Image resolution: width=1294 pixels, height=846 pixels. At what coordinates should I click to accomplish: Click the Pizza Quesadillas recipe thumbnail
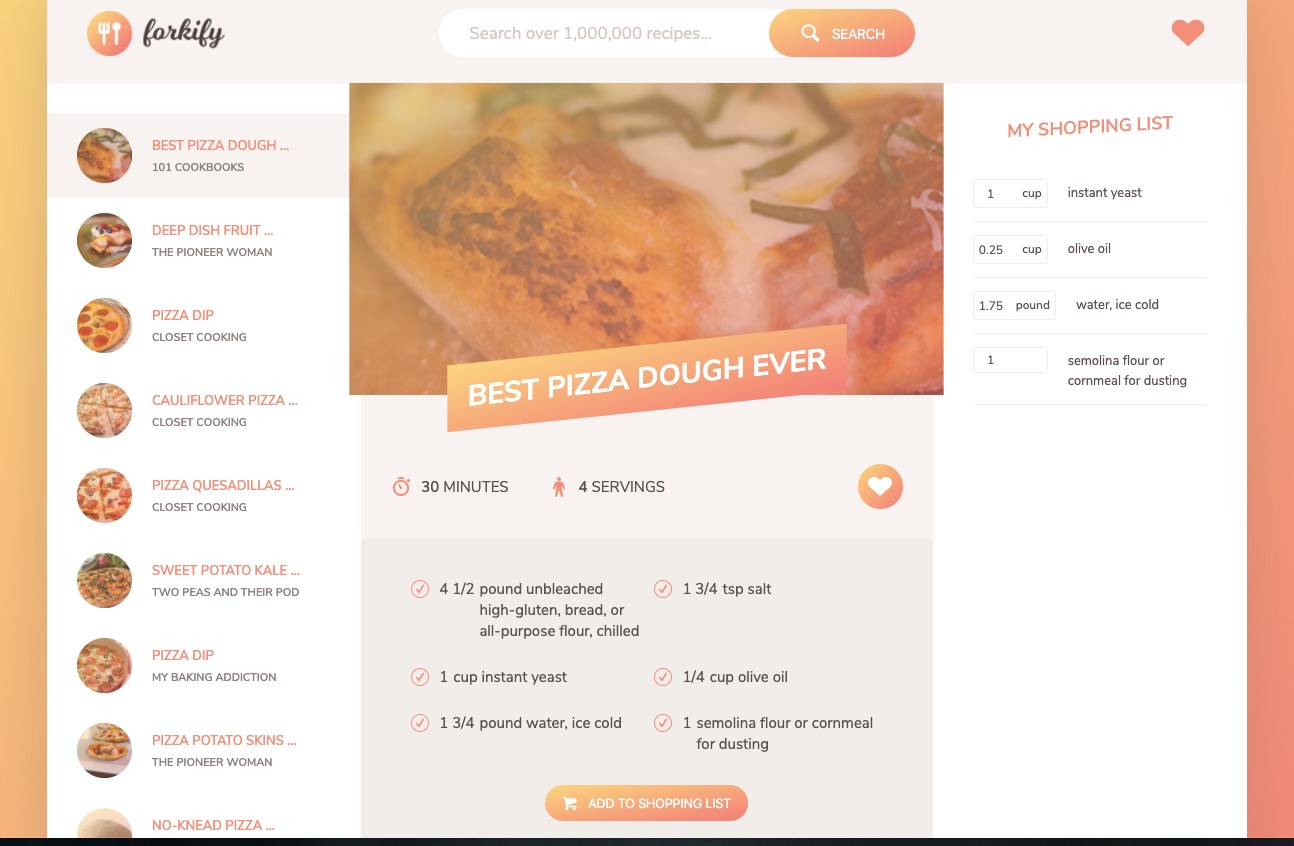(104, 495)
